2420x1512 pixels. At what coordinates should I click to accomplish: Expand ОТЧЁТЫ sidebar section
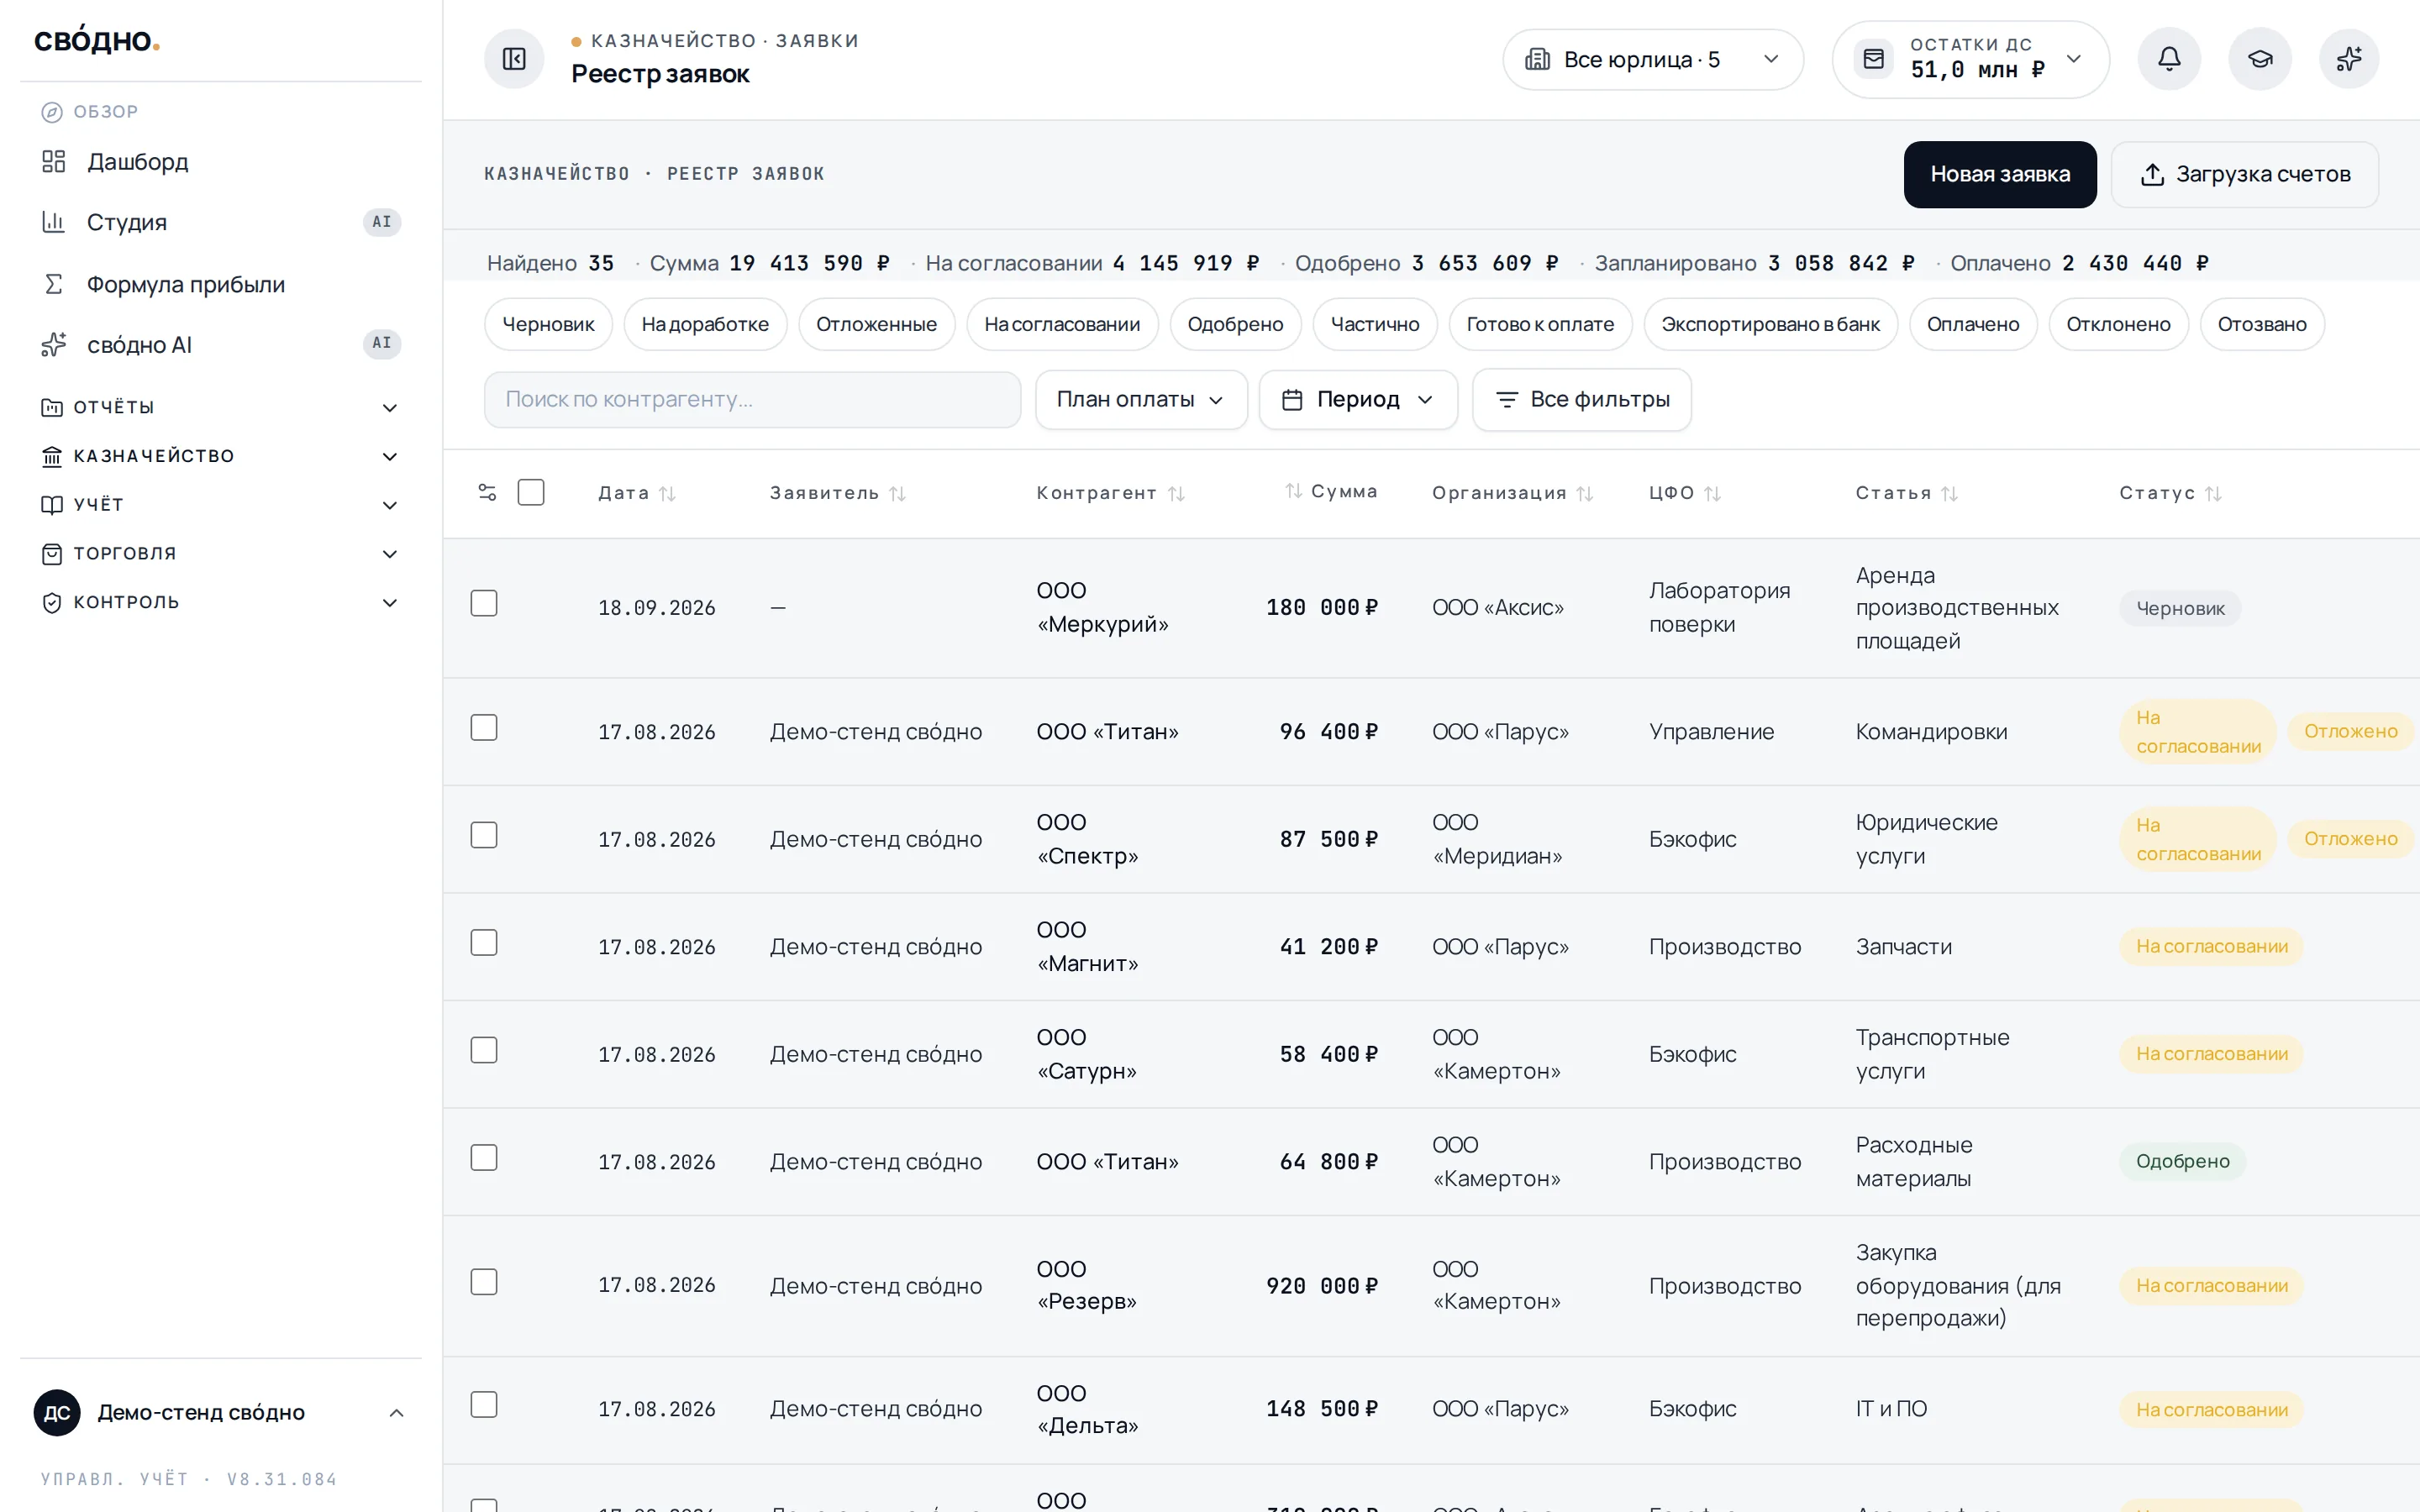click(x=220, y=407)
